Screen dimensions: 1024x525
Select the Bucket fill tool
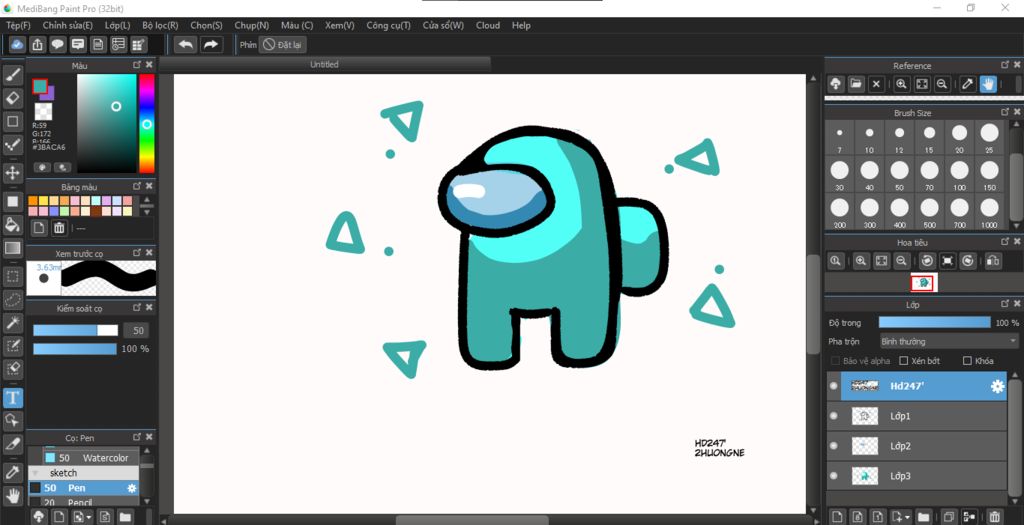point(12,225)
